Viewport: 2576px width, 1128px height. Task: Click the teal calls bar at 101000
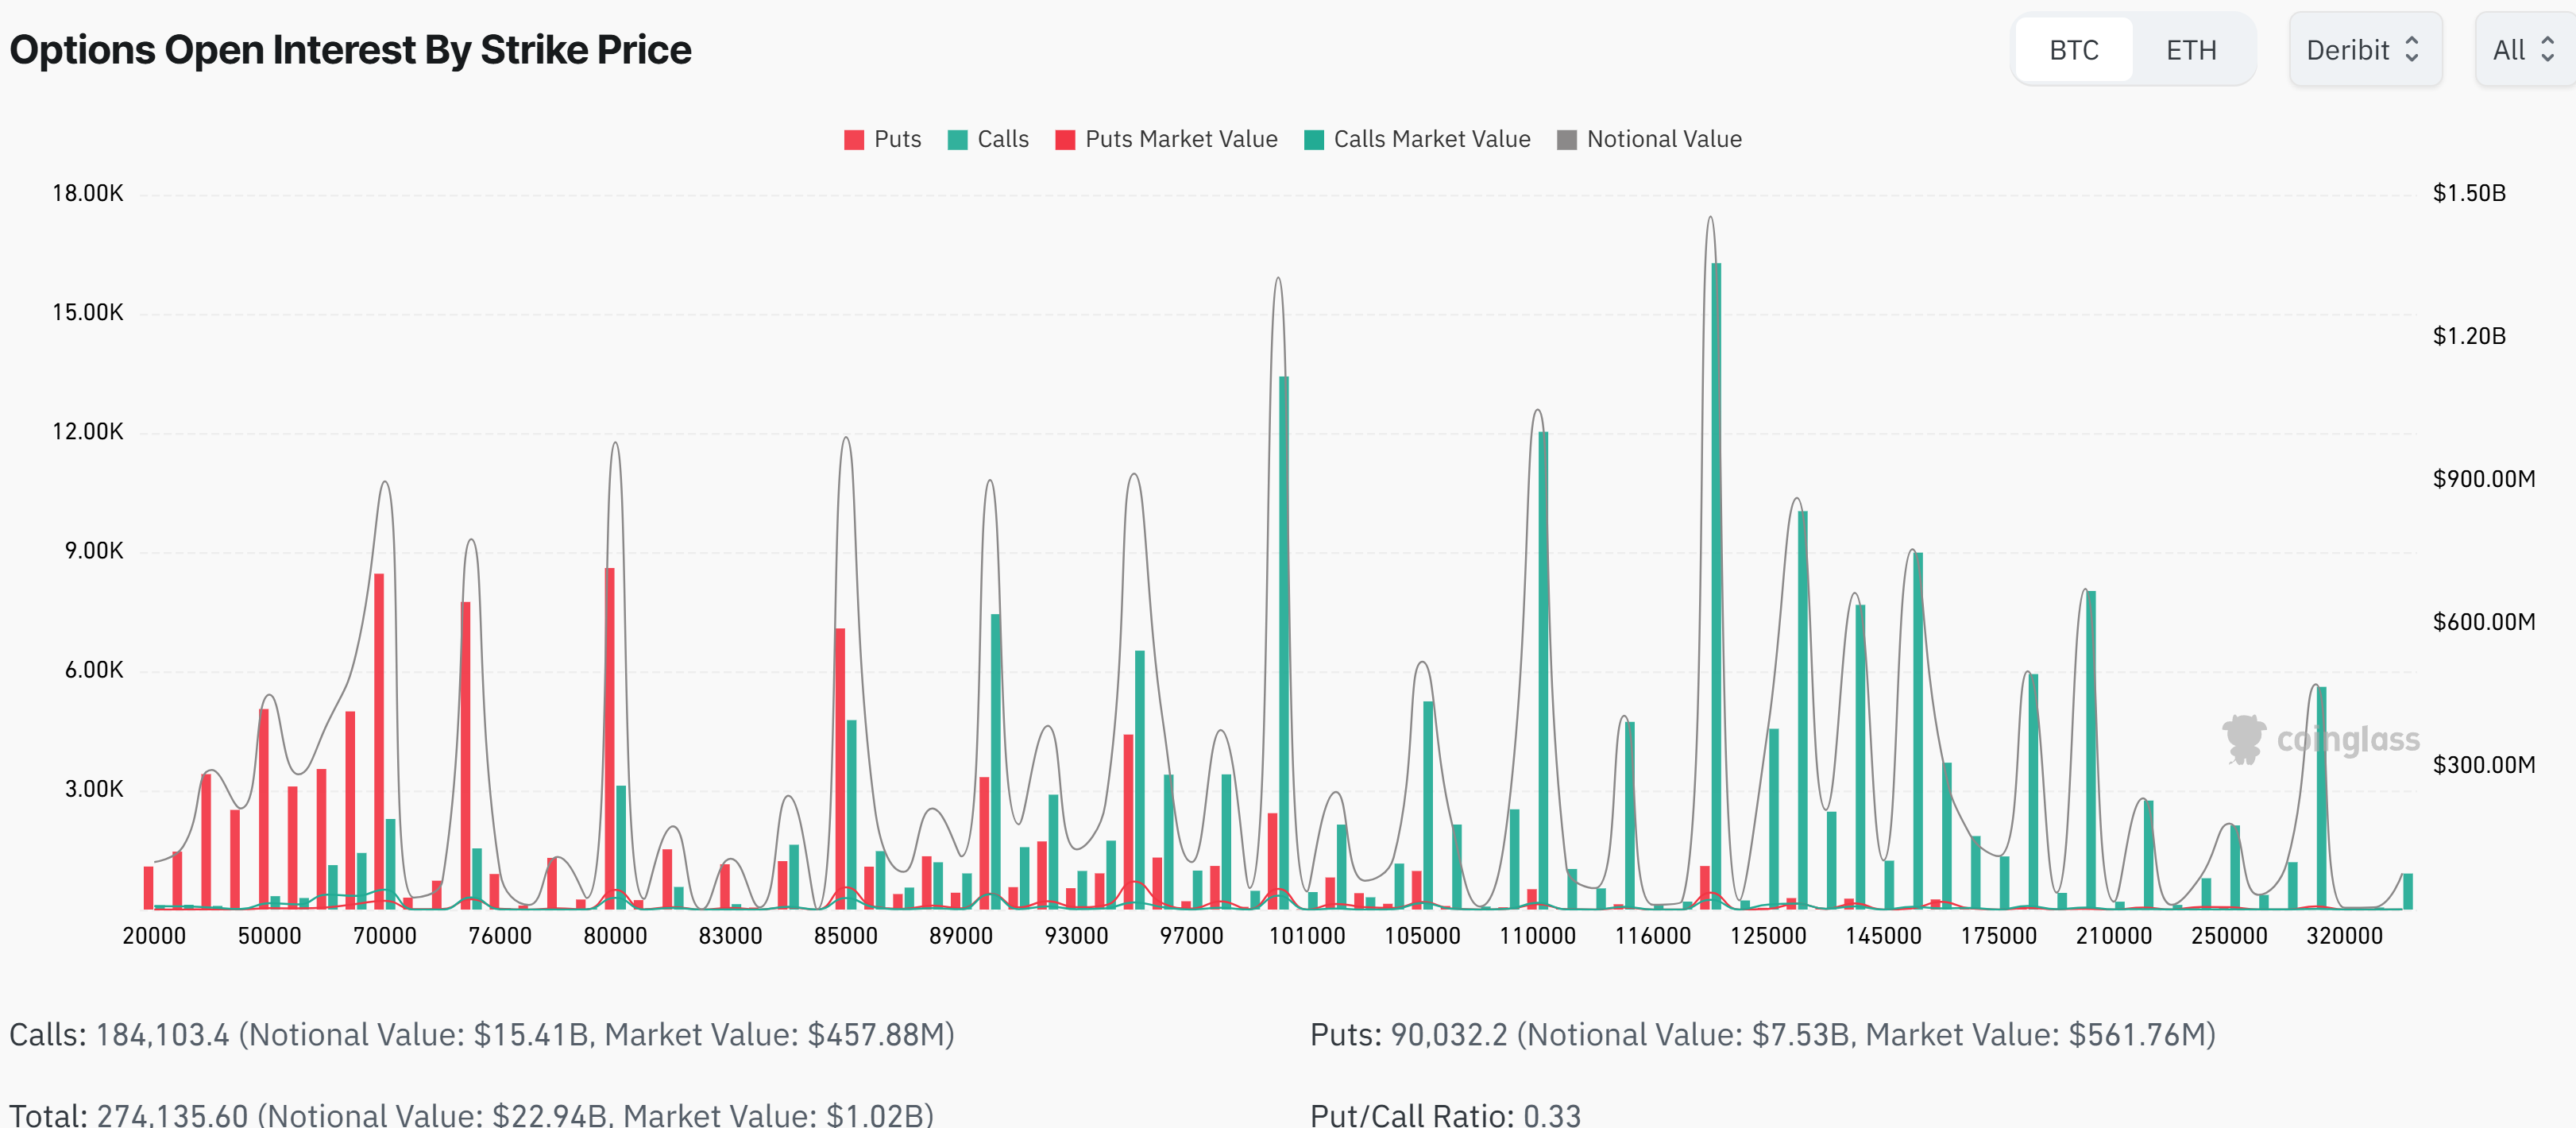[x=1284, y=640]
